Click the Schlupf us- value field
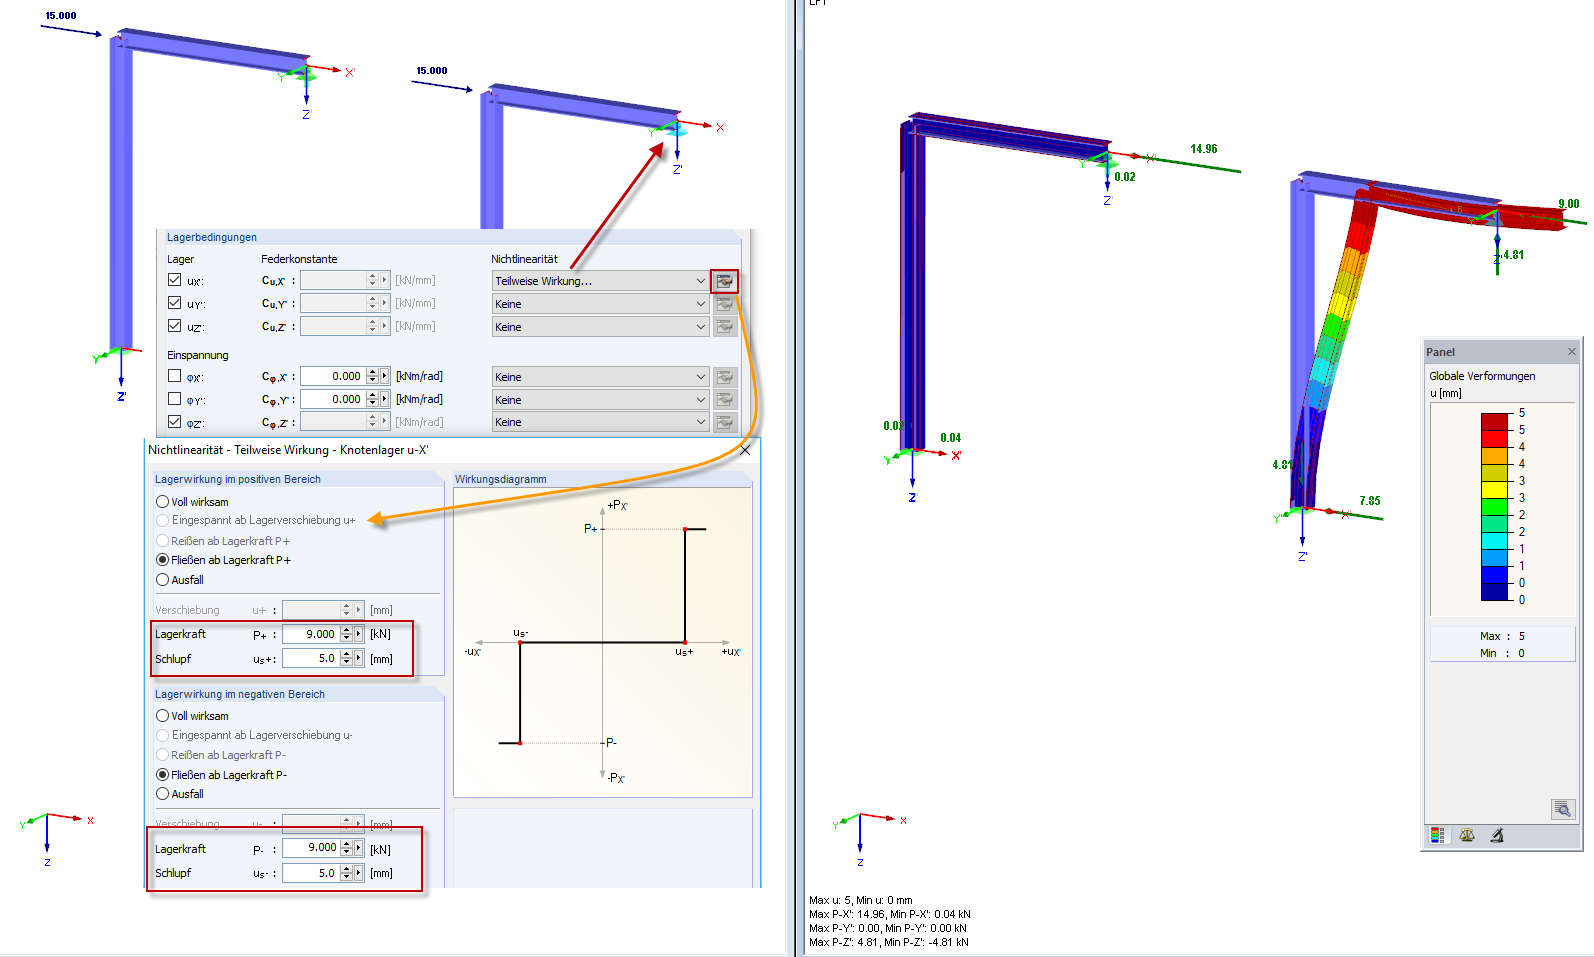This screenshot has height=957, width=1594. 311,873
